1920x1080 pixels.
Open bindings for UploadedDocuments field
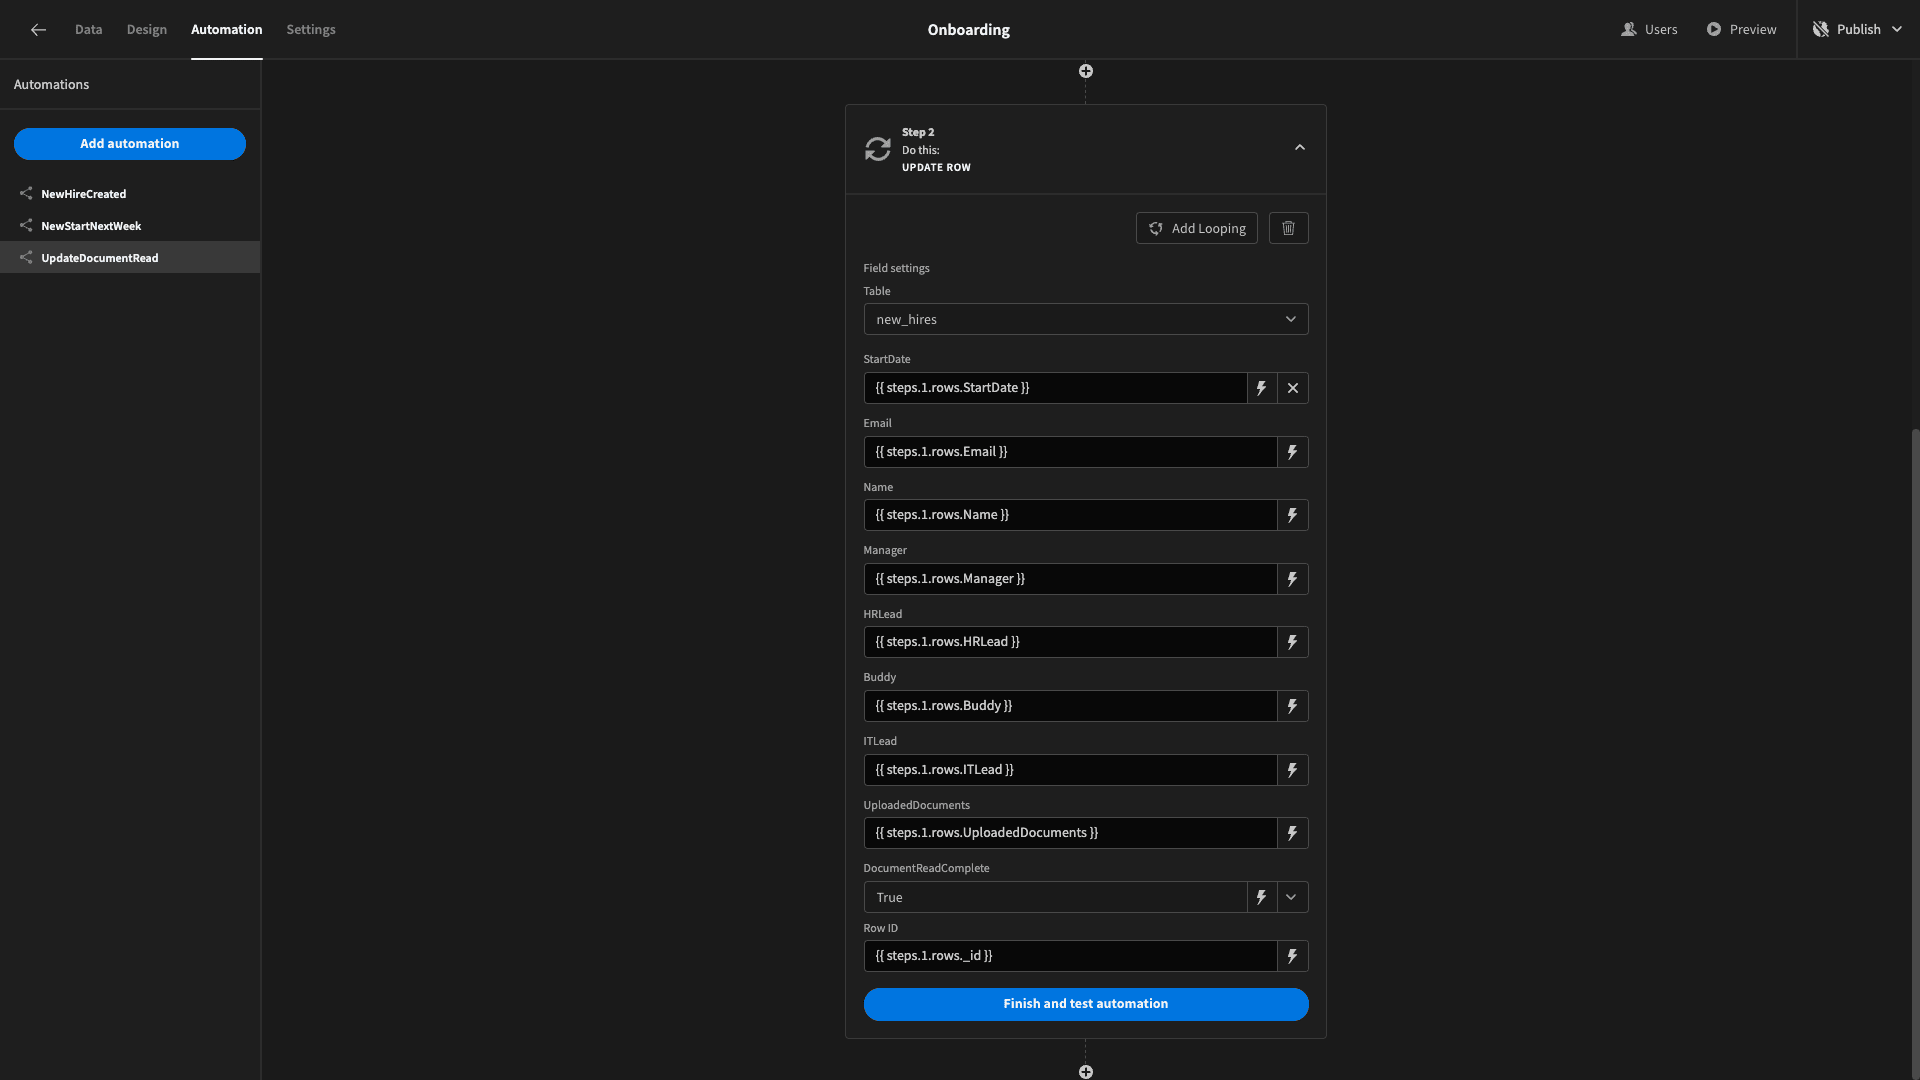1293,833
